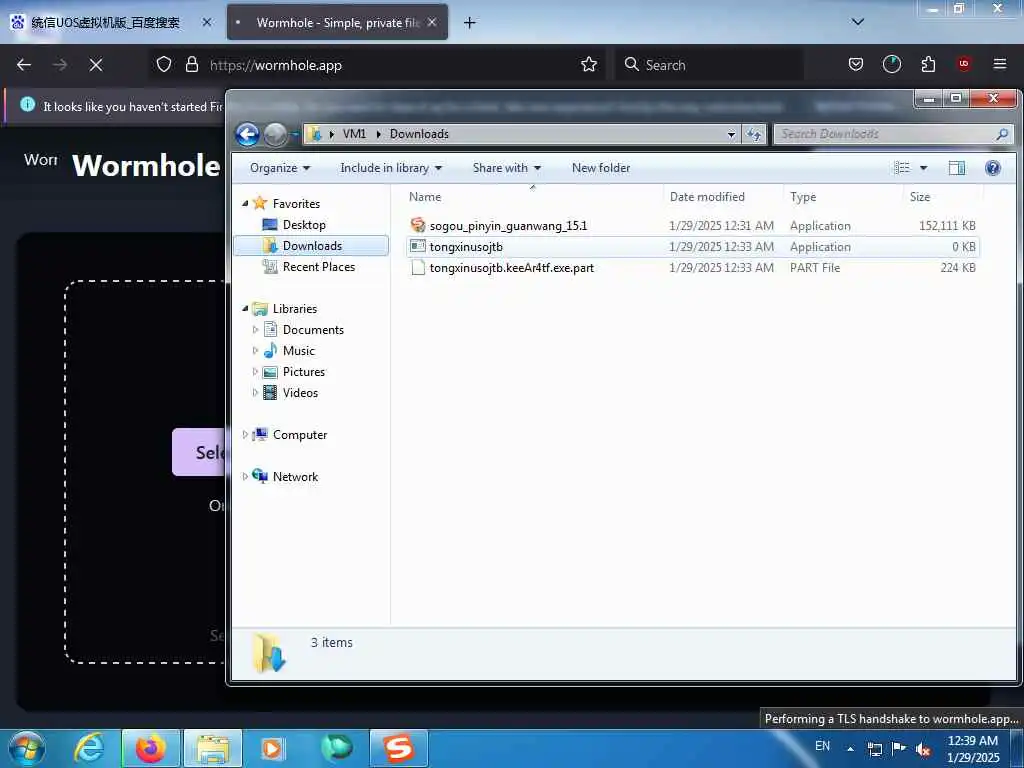Select the Videos library
Image resolution: width=1024 pixels, height=768 pixels.
tap(300, 392)
